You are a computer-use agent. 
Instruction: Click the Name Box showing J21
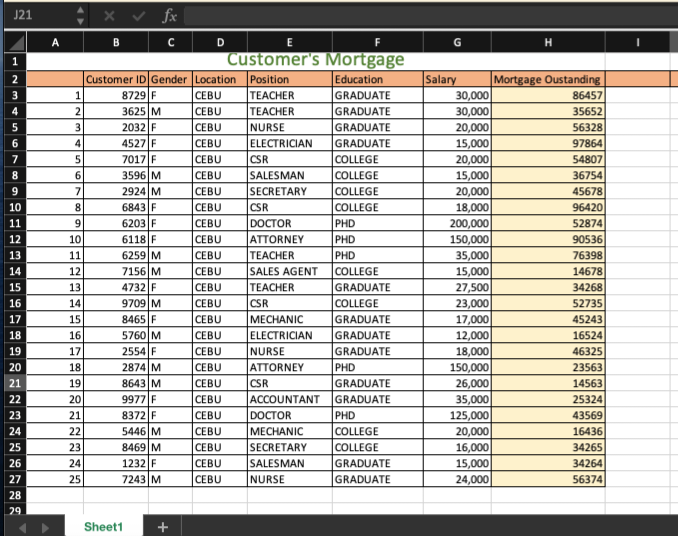pos(39,16)
